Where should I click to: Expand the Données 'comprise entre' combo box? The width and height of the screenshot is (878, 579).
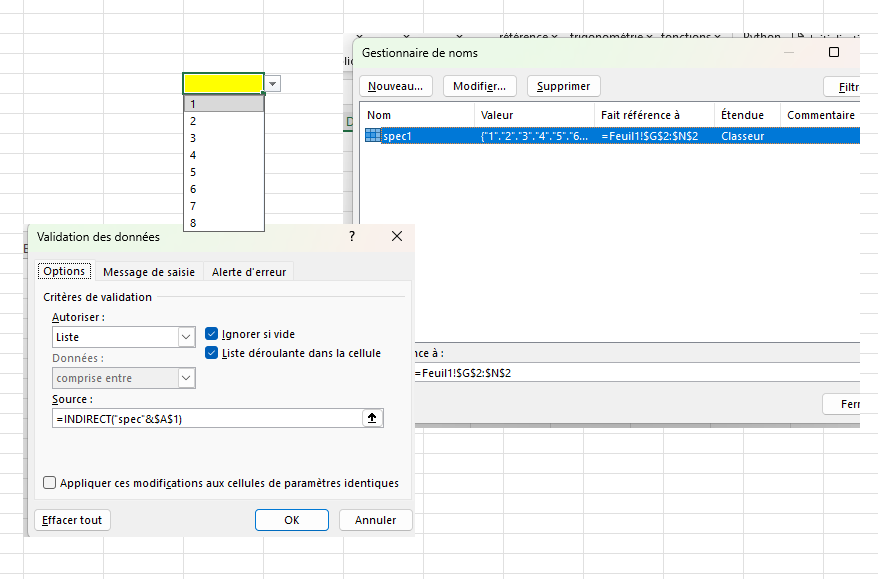click(186, 378)
